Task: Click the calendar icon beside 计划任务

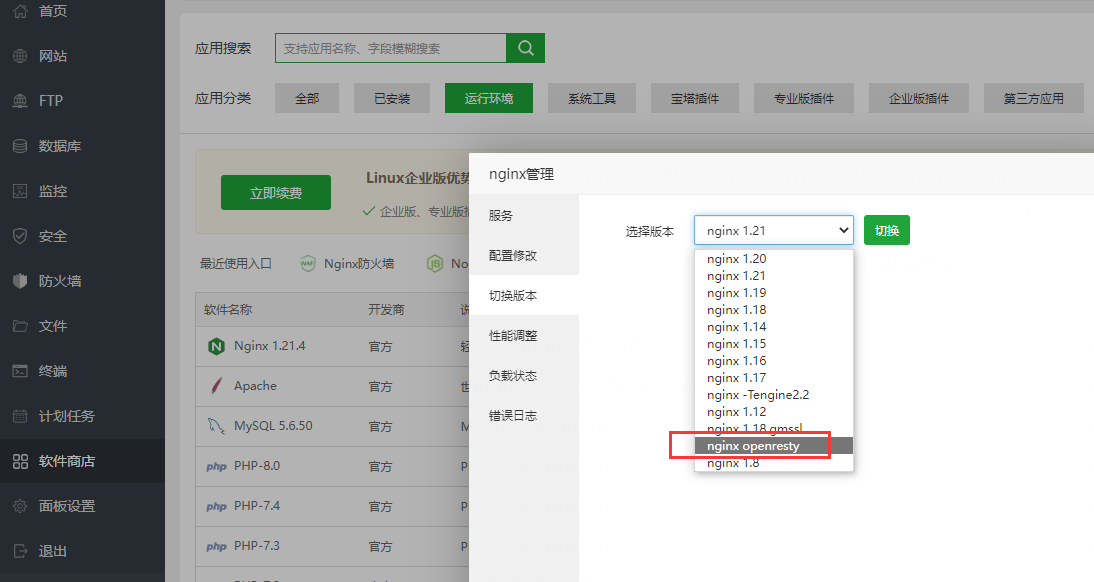Action: pos(20,416)
